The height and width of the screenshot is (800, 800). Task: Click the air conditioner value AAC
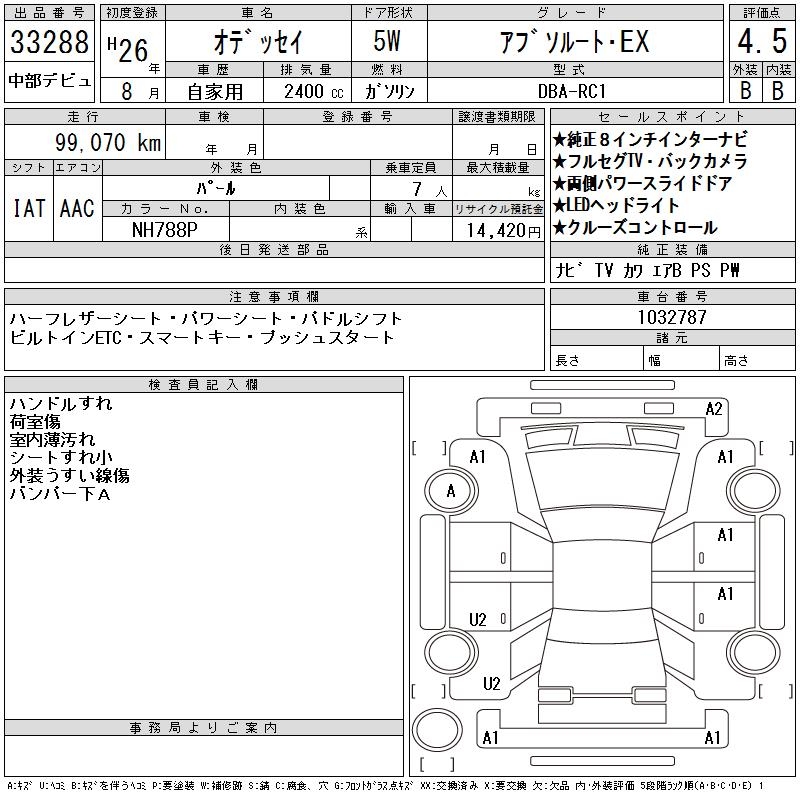click(x=77, y=208)
